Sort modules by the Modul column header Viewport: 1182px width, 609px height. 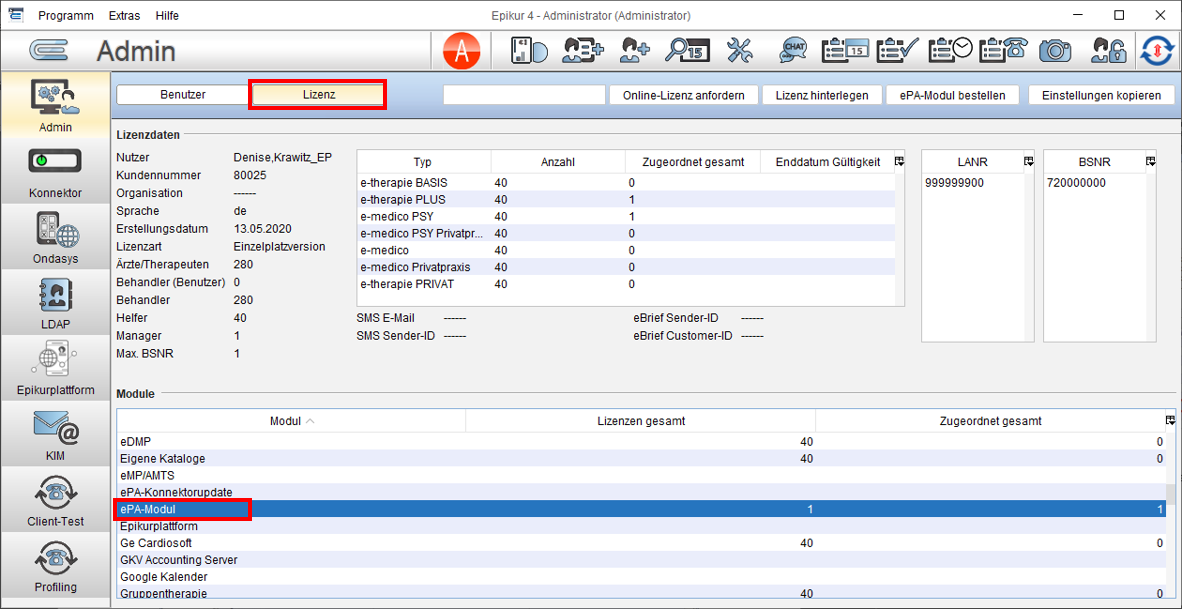coord(291,421)
